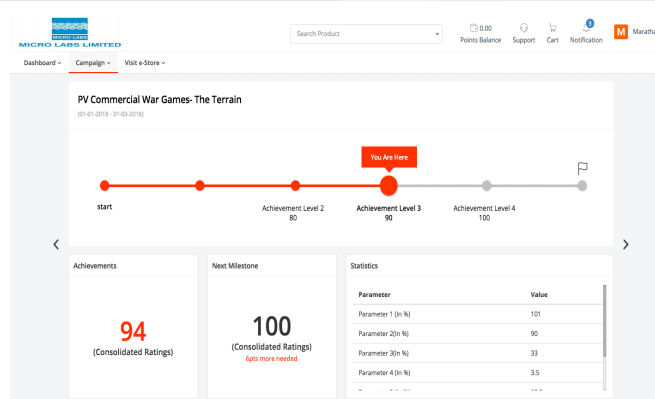Click the You Are Here marker label
The height and width of the screenshot is (399, 655).
389,157
